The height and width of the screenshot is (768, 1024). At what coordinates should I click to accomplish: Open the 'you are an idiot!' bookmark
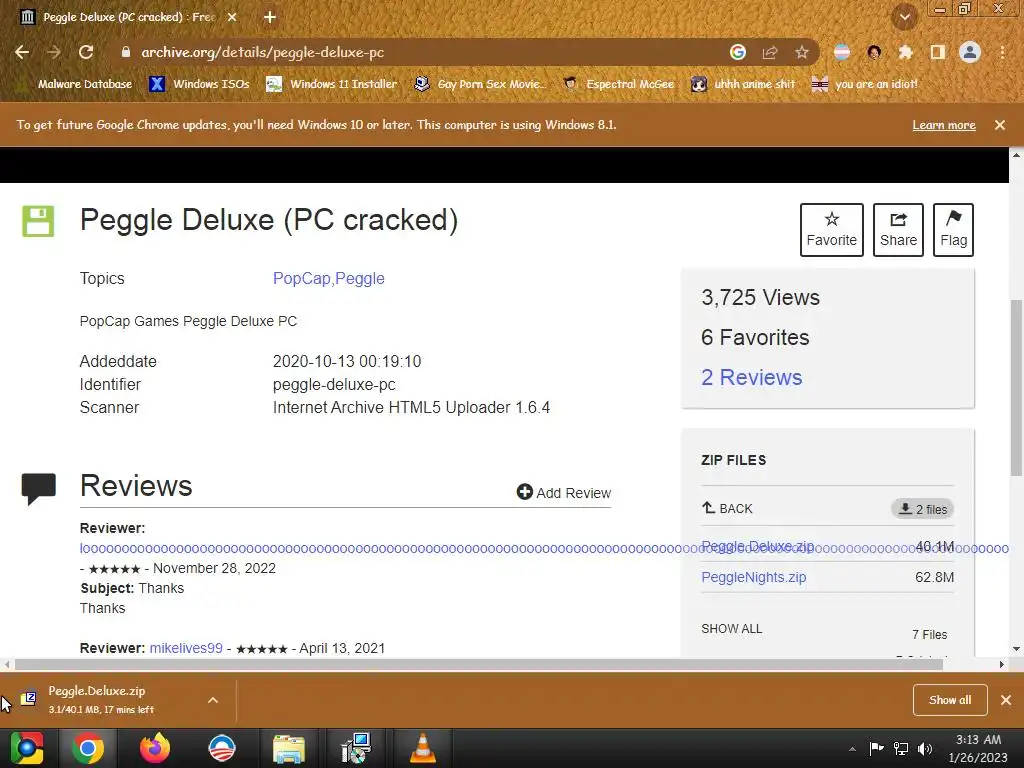(865, 84)
